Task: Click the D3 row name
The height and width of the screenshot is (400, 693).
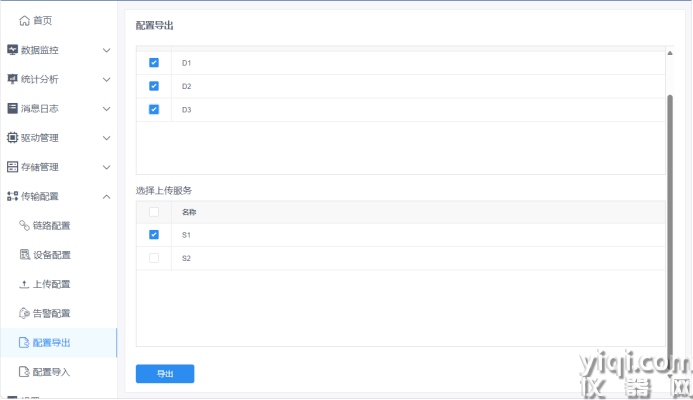Action: [x=187, y=110]
